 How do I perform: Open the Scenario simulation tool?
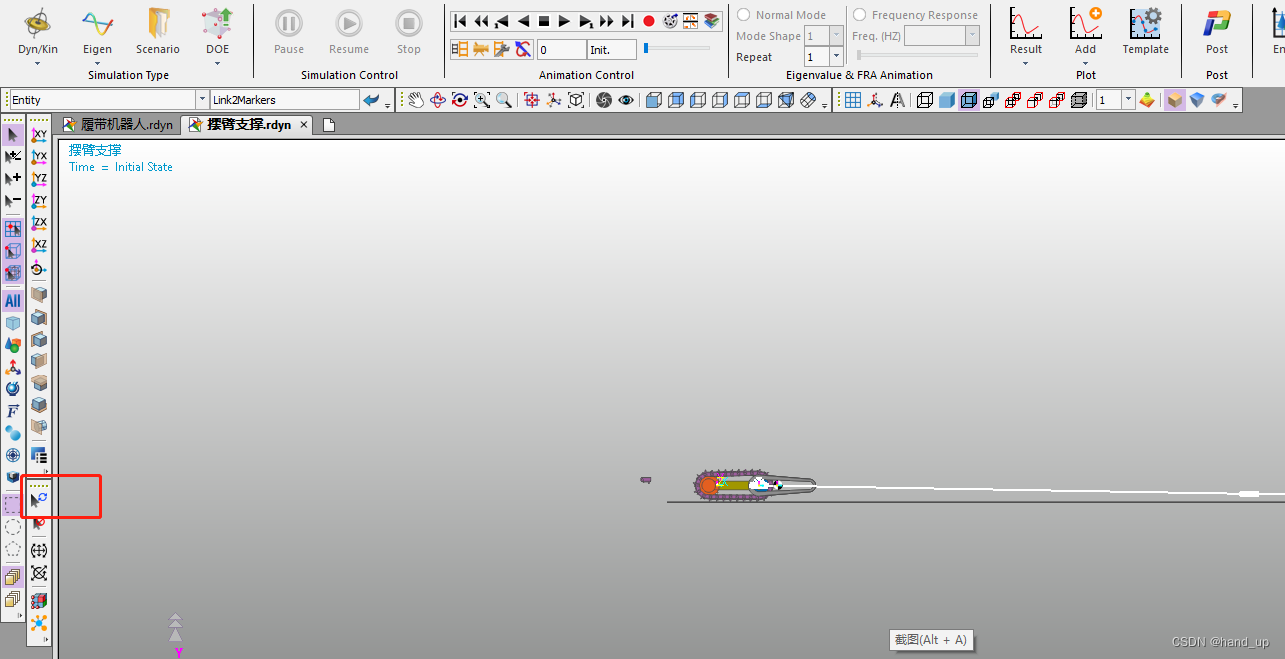[x=158, y=30]
